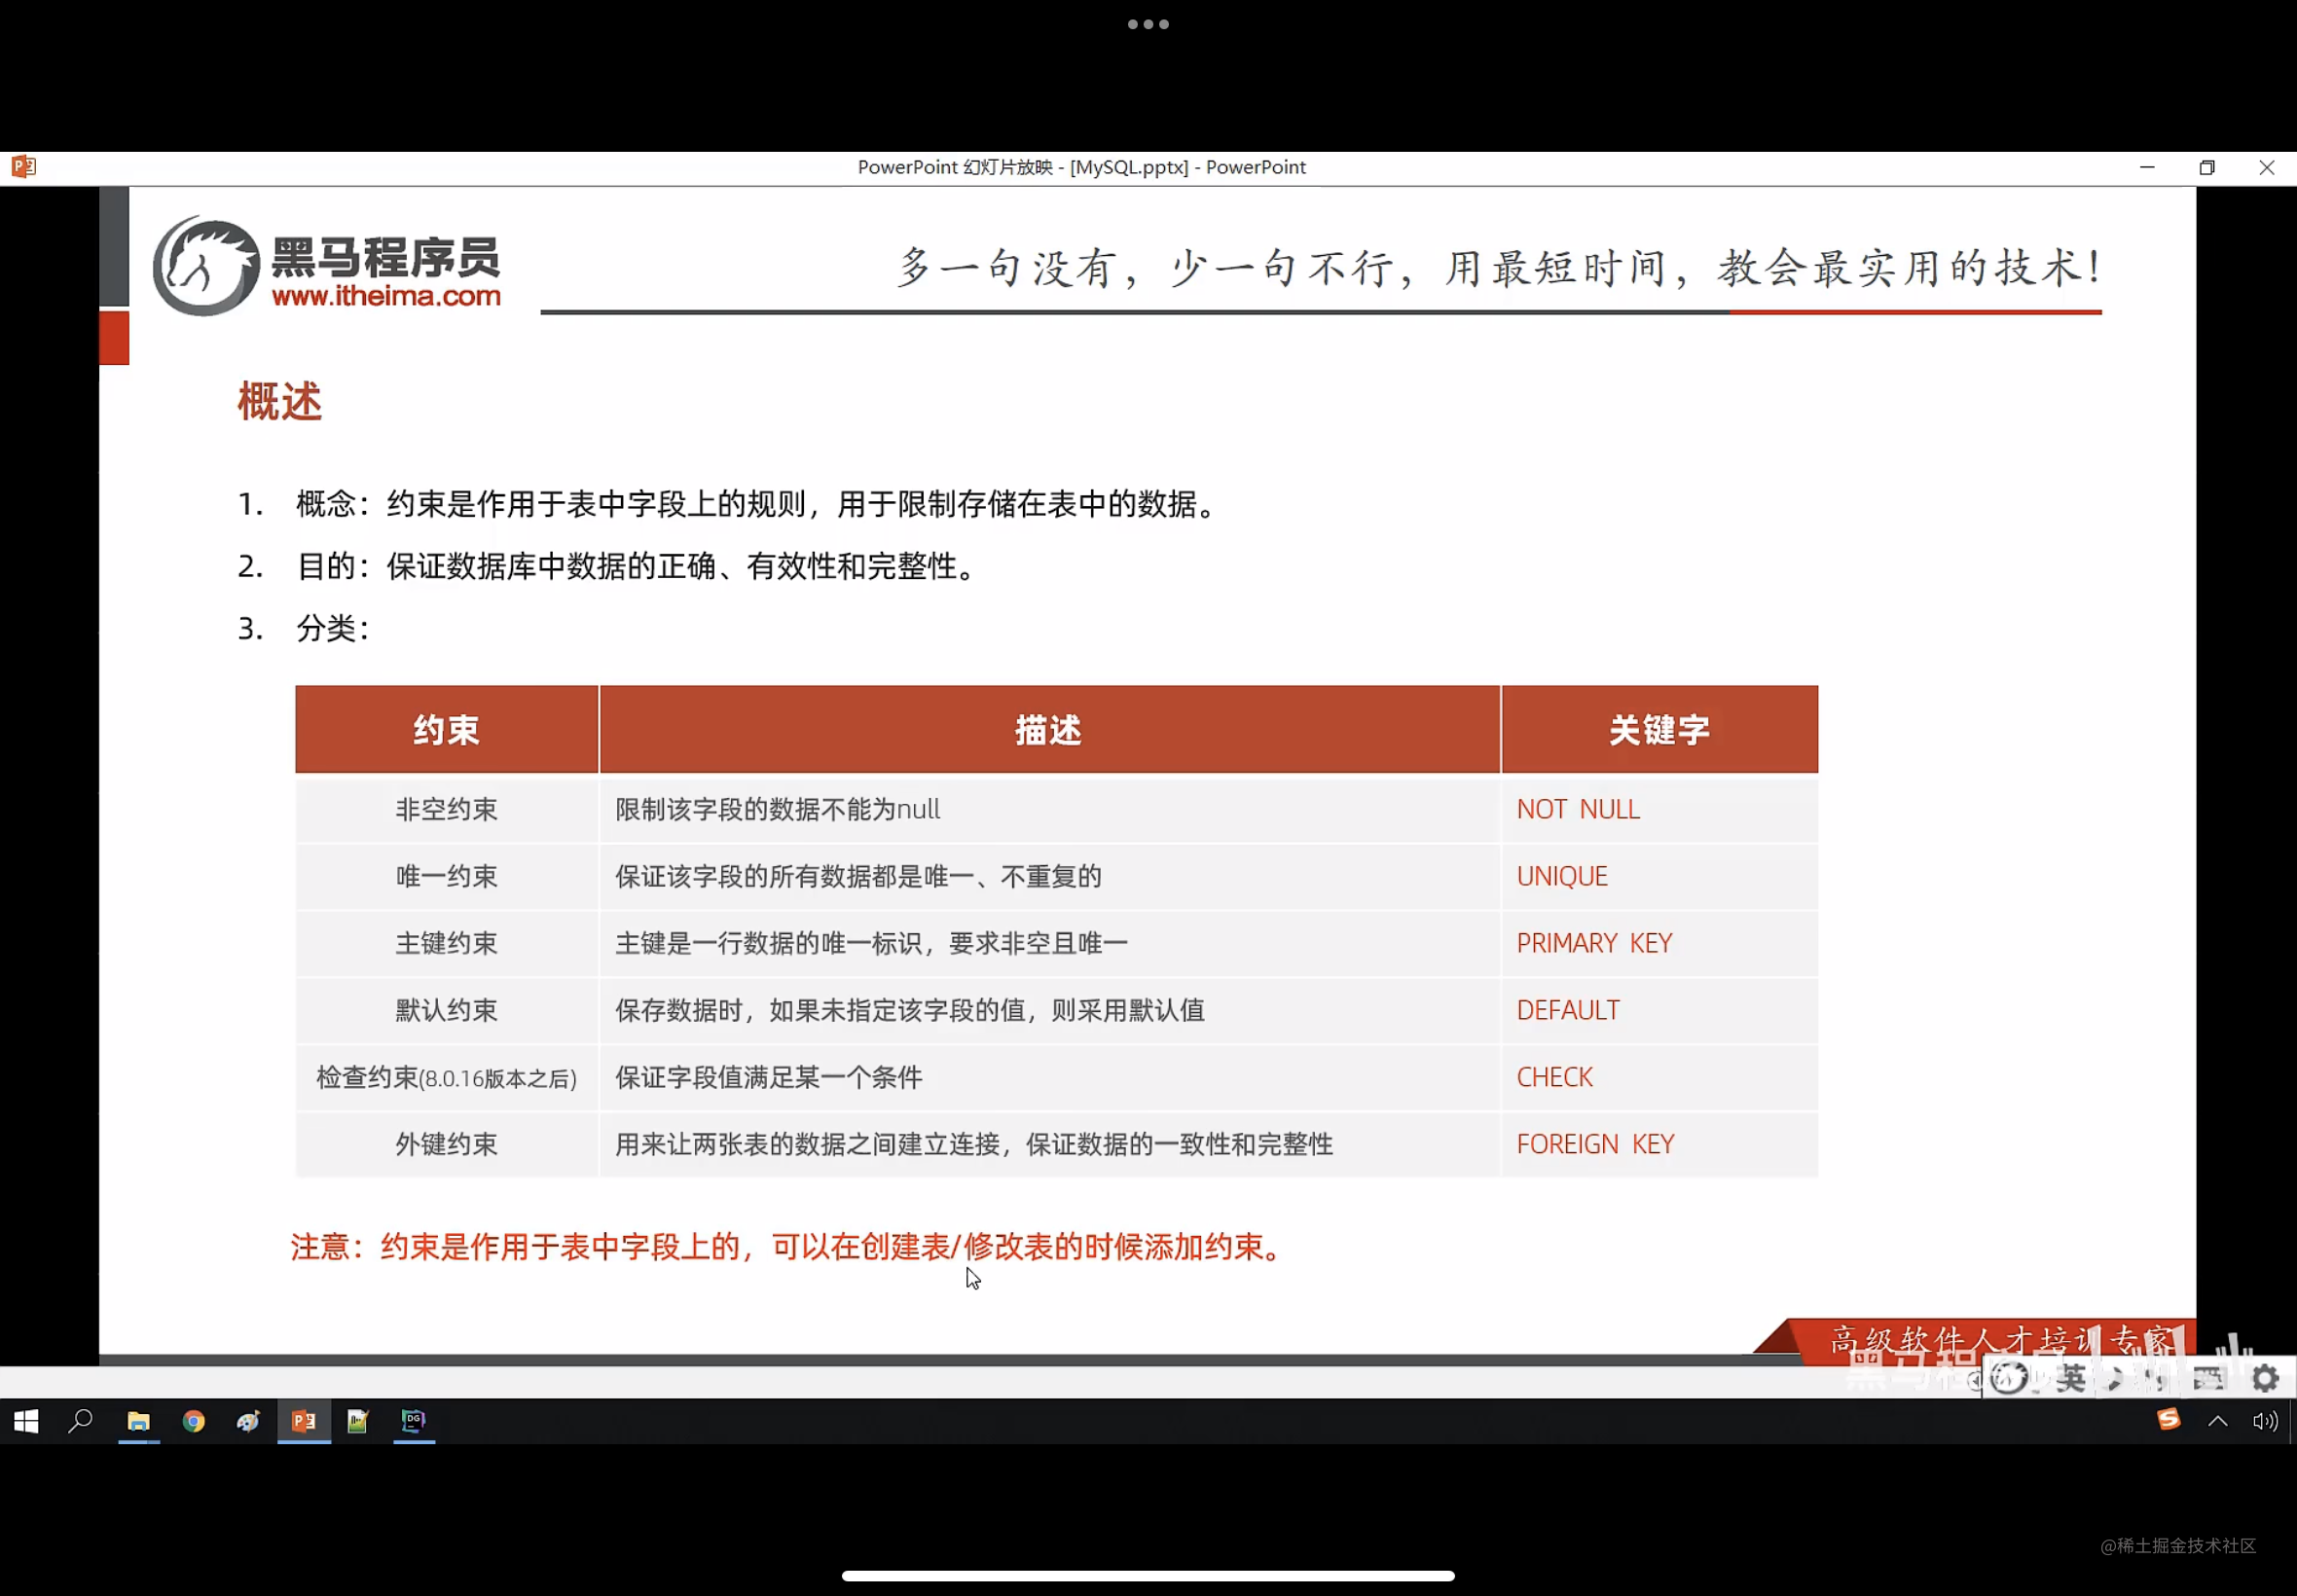Expand hidden system tray icons
This screenshot has width=2297, height=1596.
coord(2217,1420)
